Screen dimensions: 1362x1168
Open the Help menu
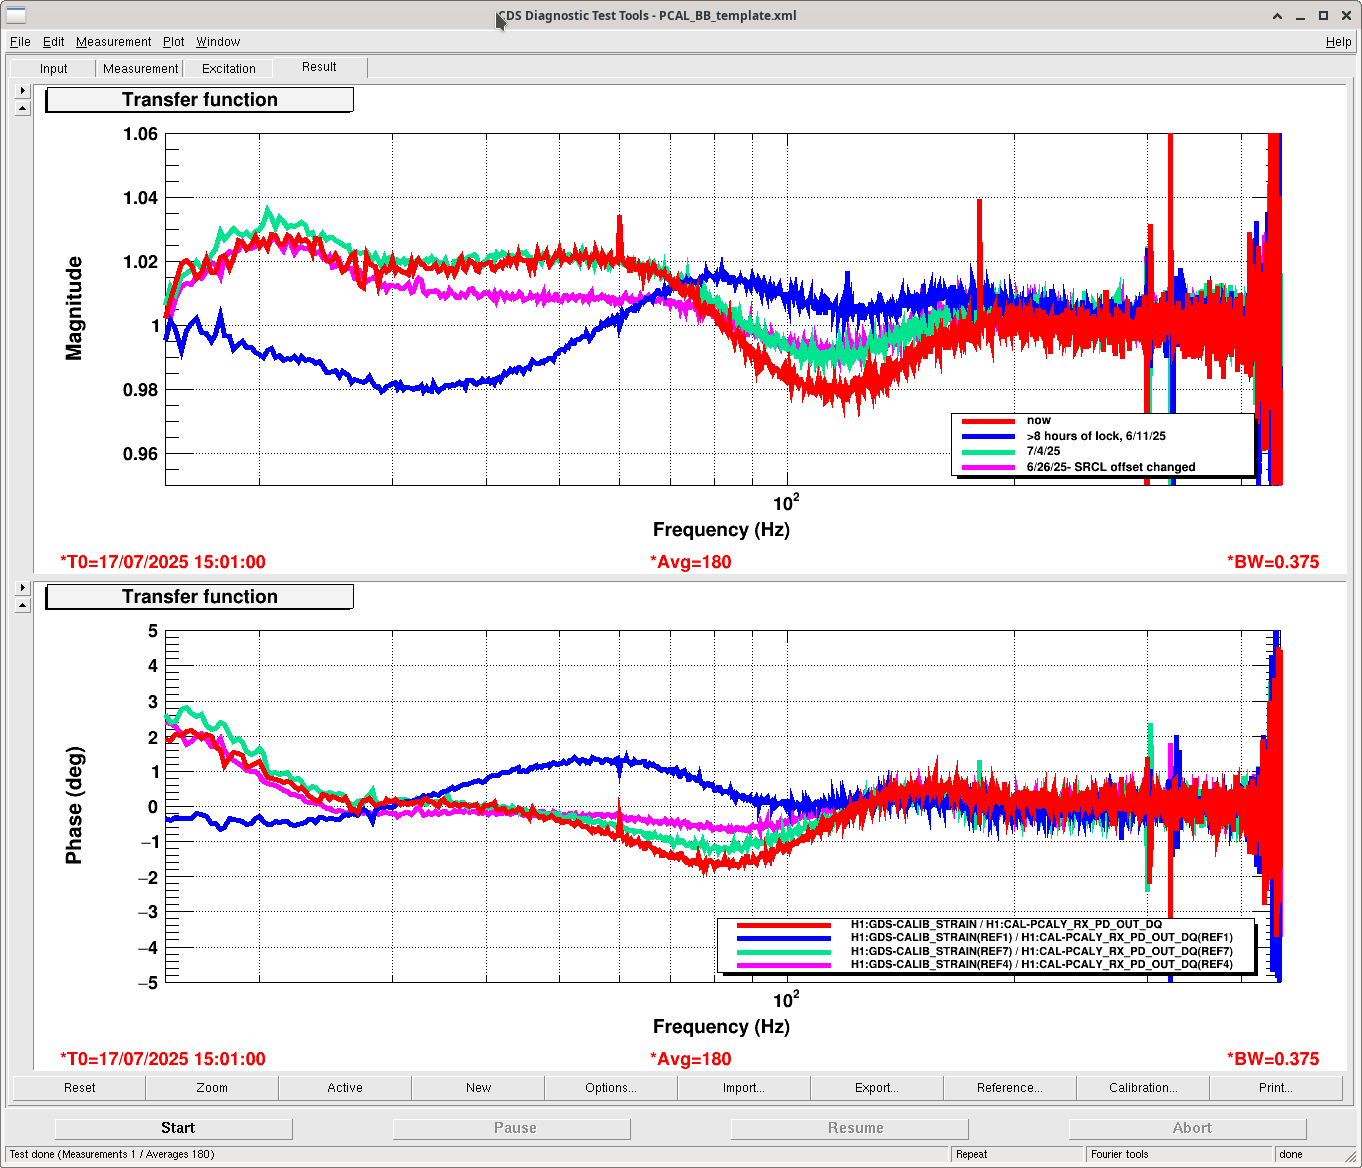(1338, 42)
